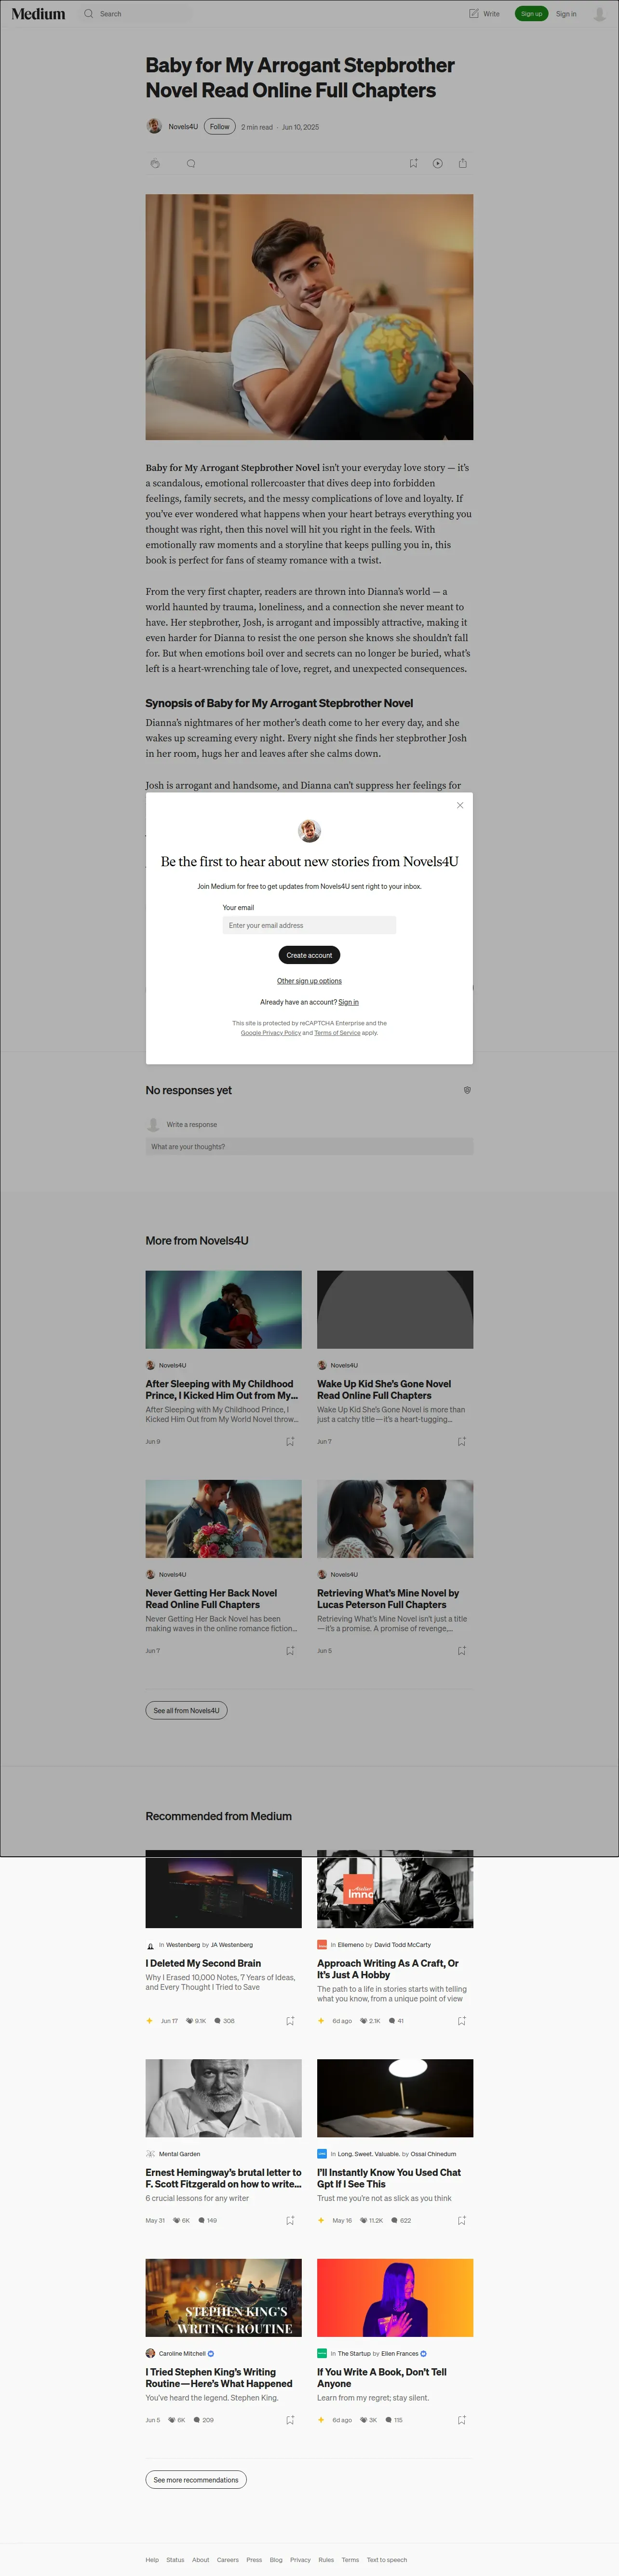Click Rules in the footer
This screenshot has width=619, height=2576.
coord(326,2560)
